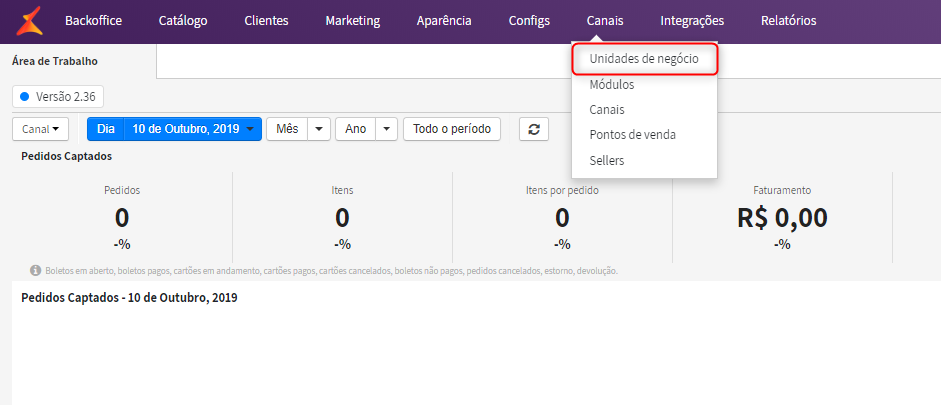
Task: Open the Clientes menu
Action: [266, 21]
